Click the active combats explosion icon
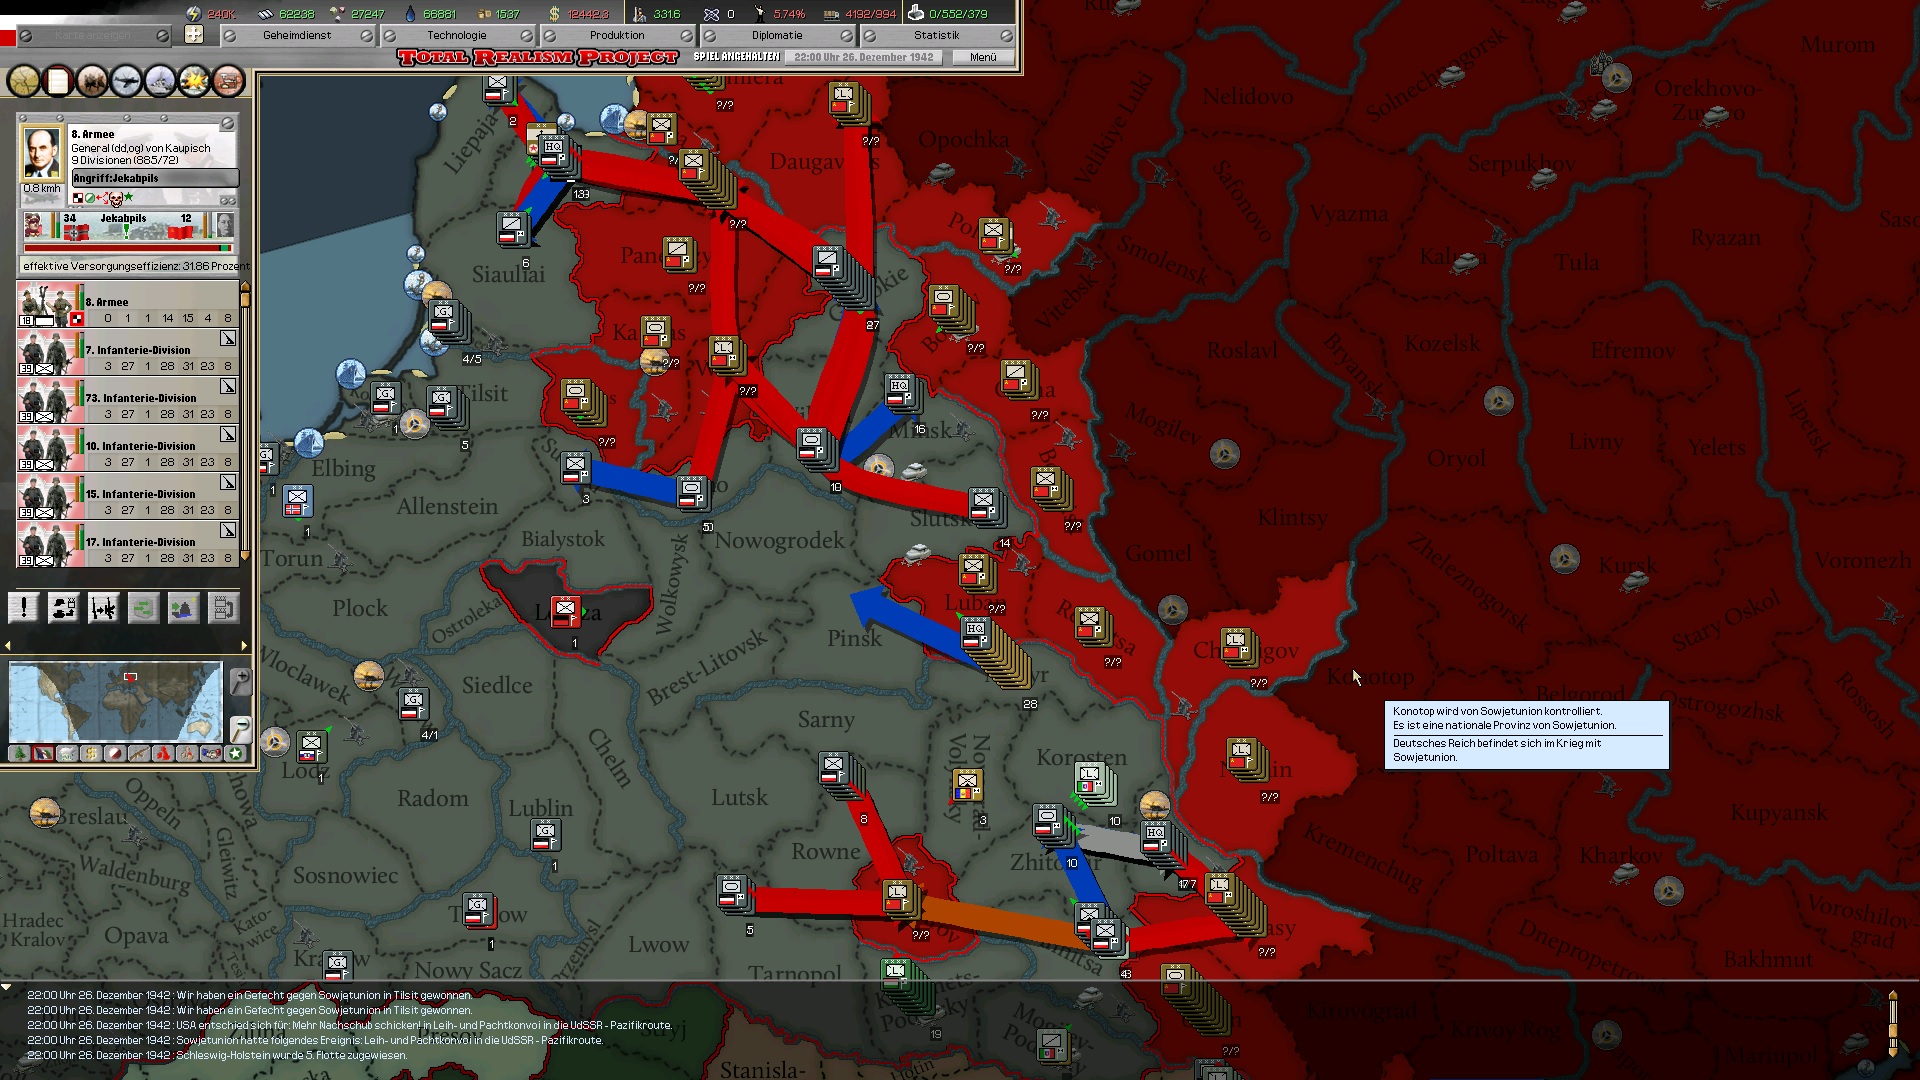The image size is (1920, 1080). tap(194, 81)
